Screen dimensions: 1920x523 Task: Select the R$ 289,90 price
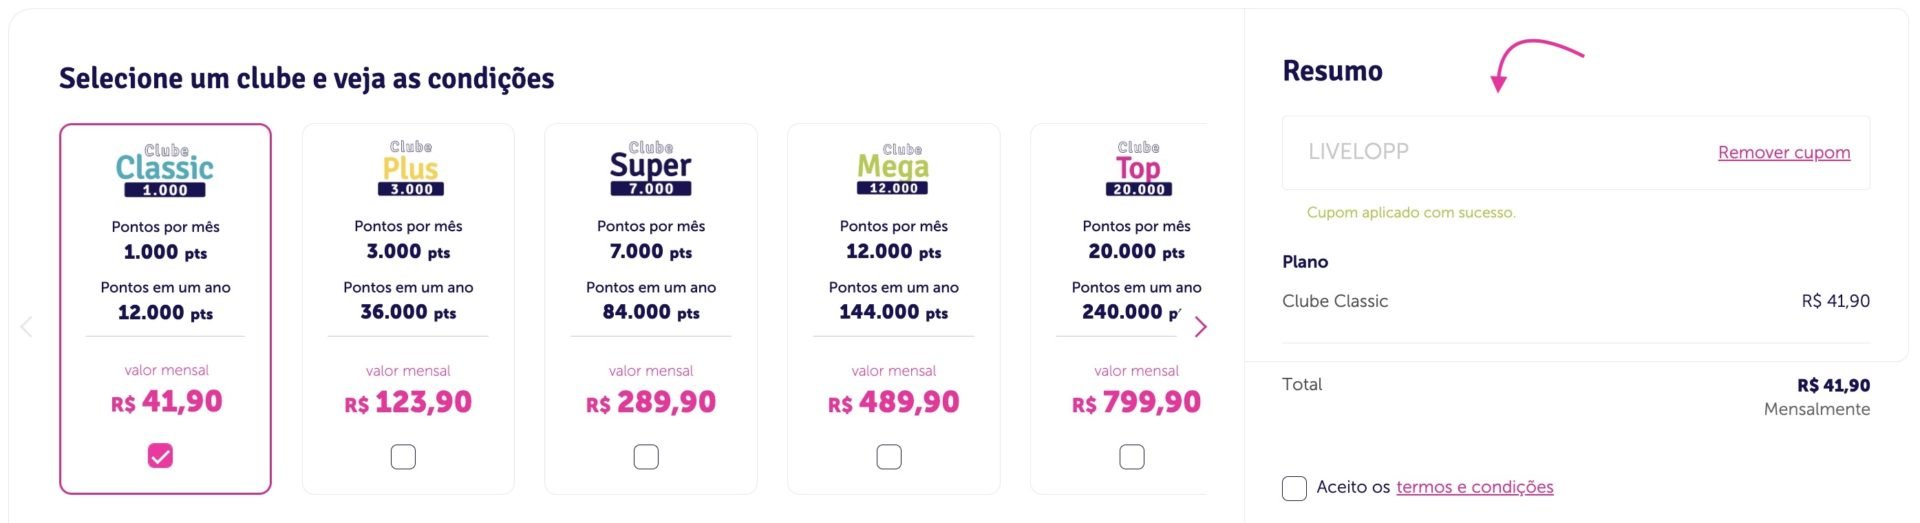(651, 402)
